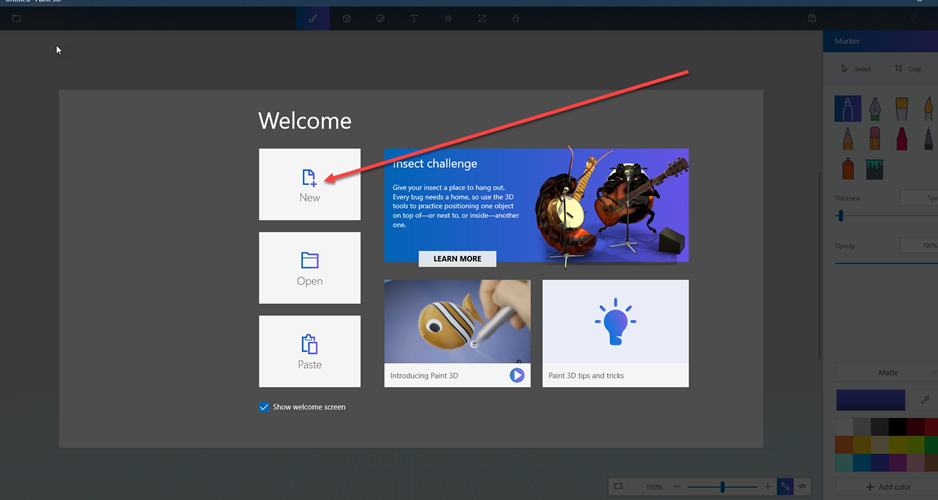Screen dimensions: 938x500
Task: Choose the indigo color swatch
Action: (879, 463)
